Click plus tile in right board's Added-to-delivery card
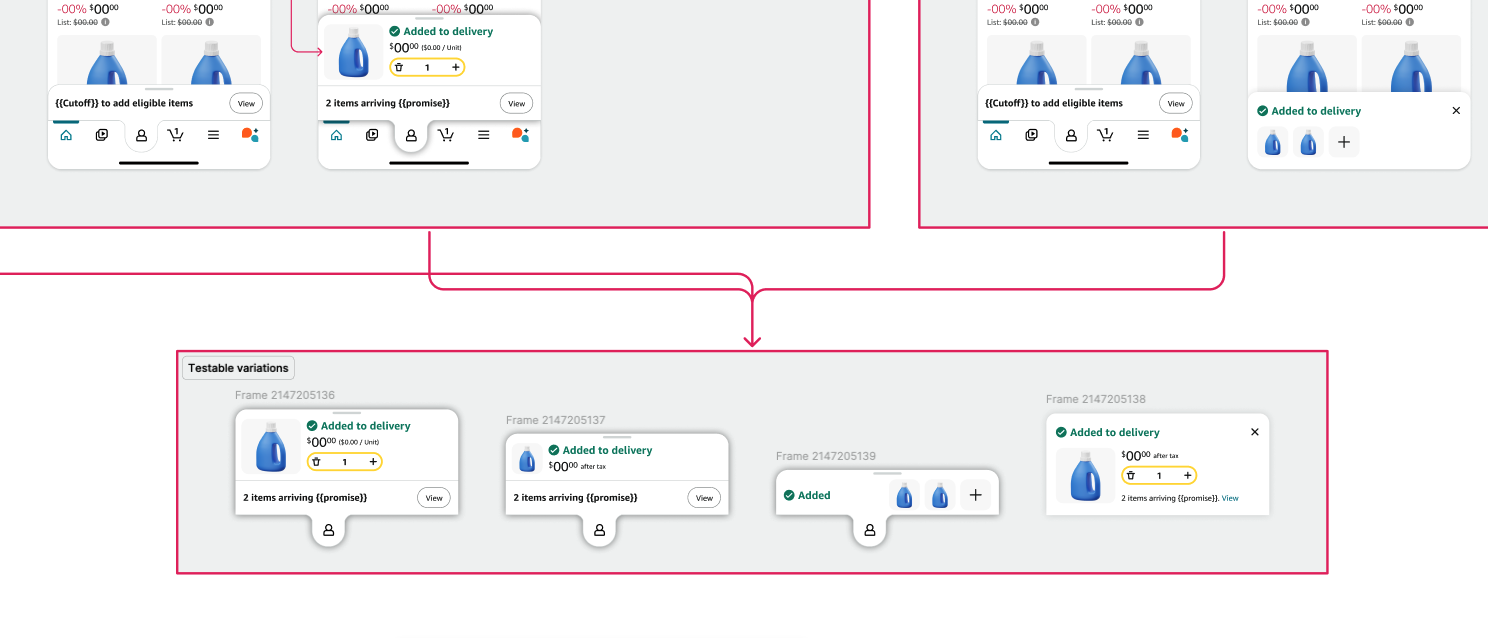 pos(1344,143)
